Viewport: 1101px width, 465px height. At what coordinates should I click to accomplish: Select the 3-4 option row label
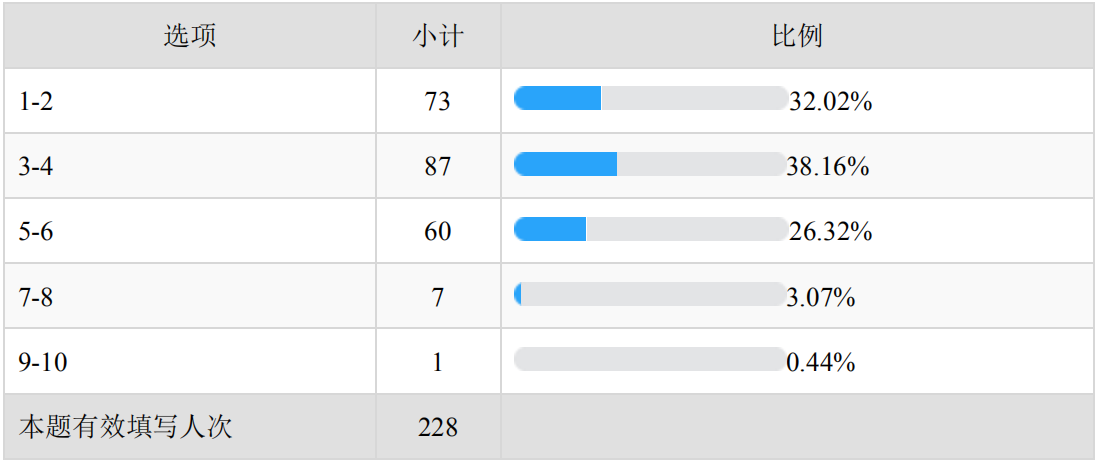[x=36, y=167]
